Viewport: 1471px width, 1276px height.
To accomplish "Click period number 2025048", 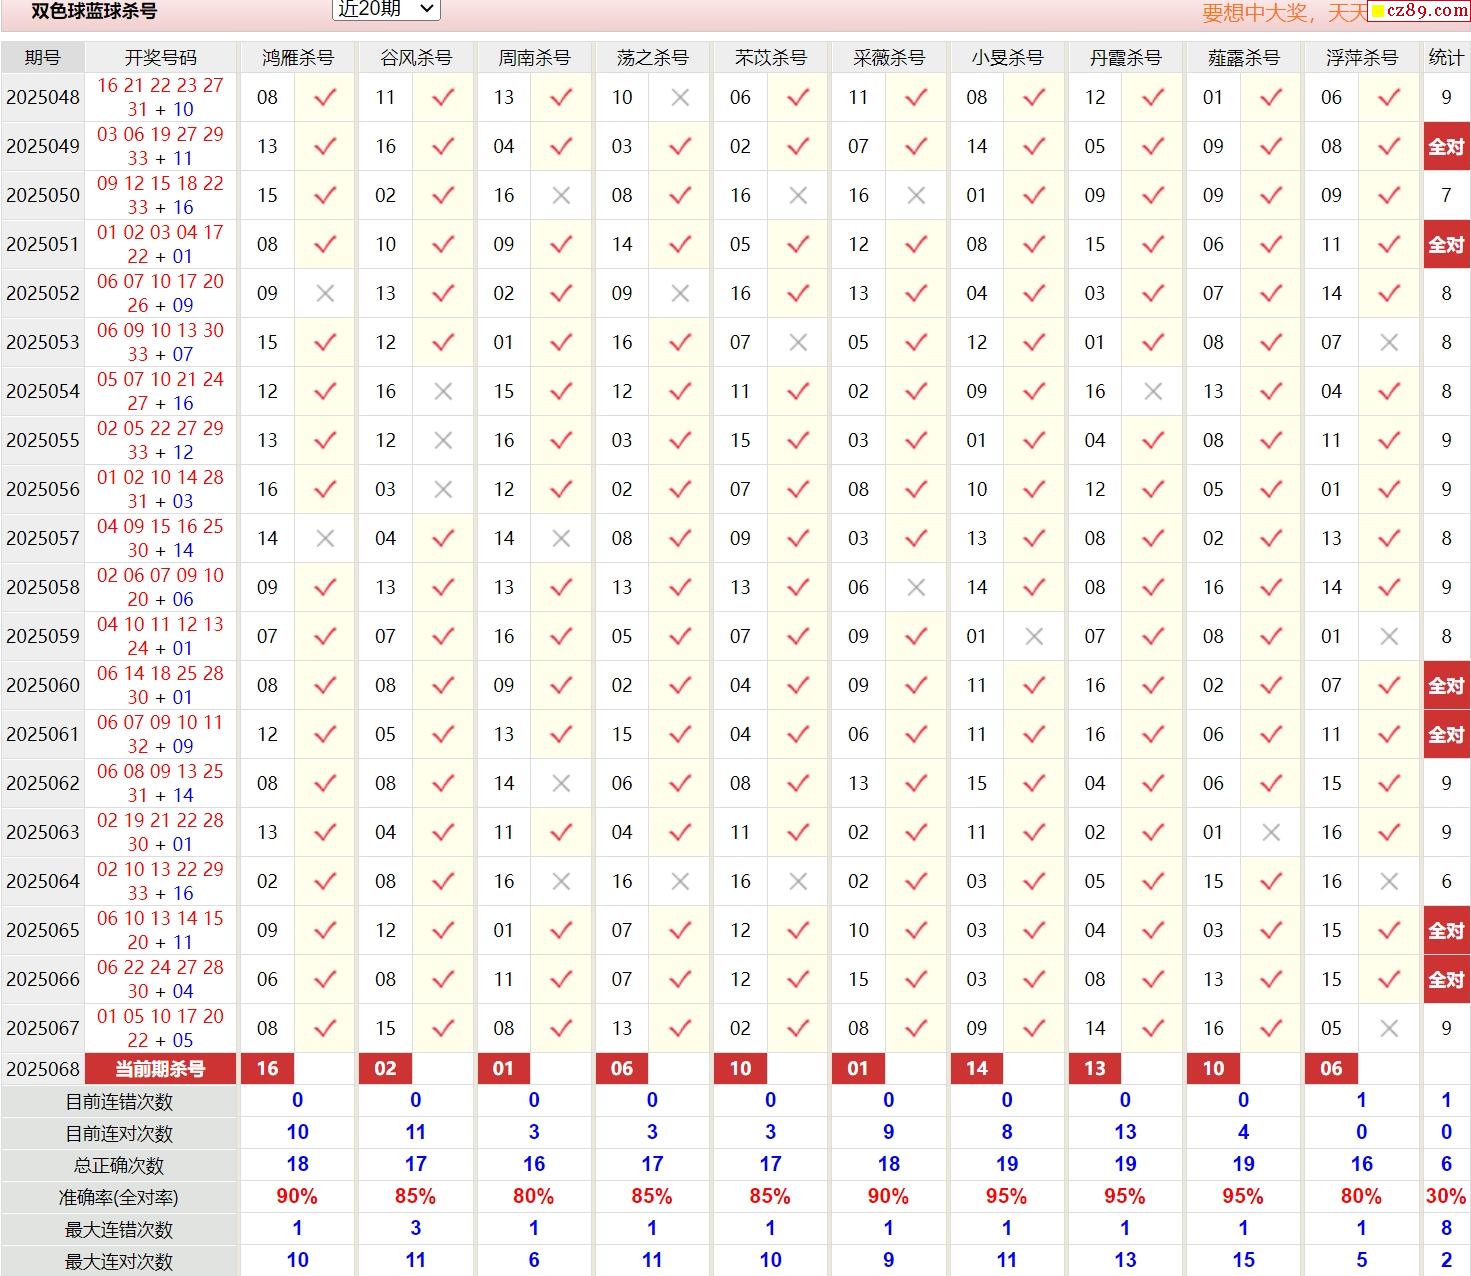I will (x=42, y=97).
